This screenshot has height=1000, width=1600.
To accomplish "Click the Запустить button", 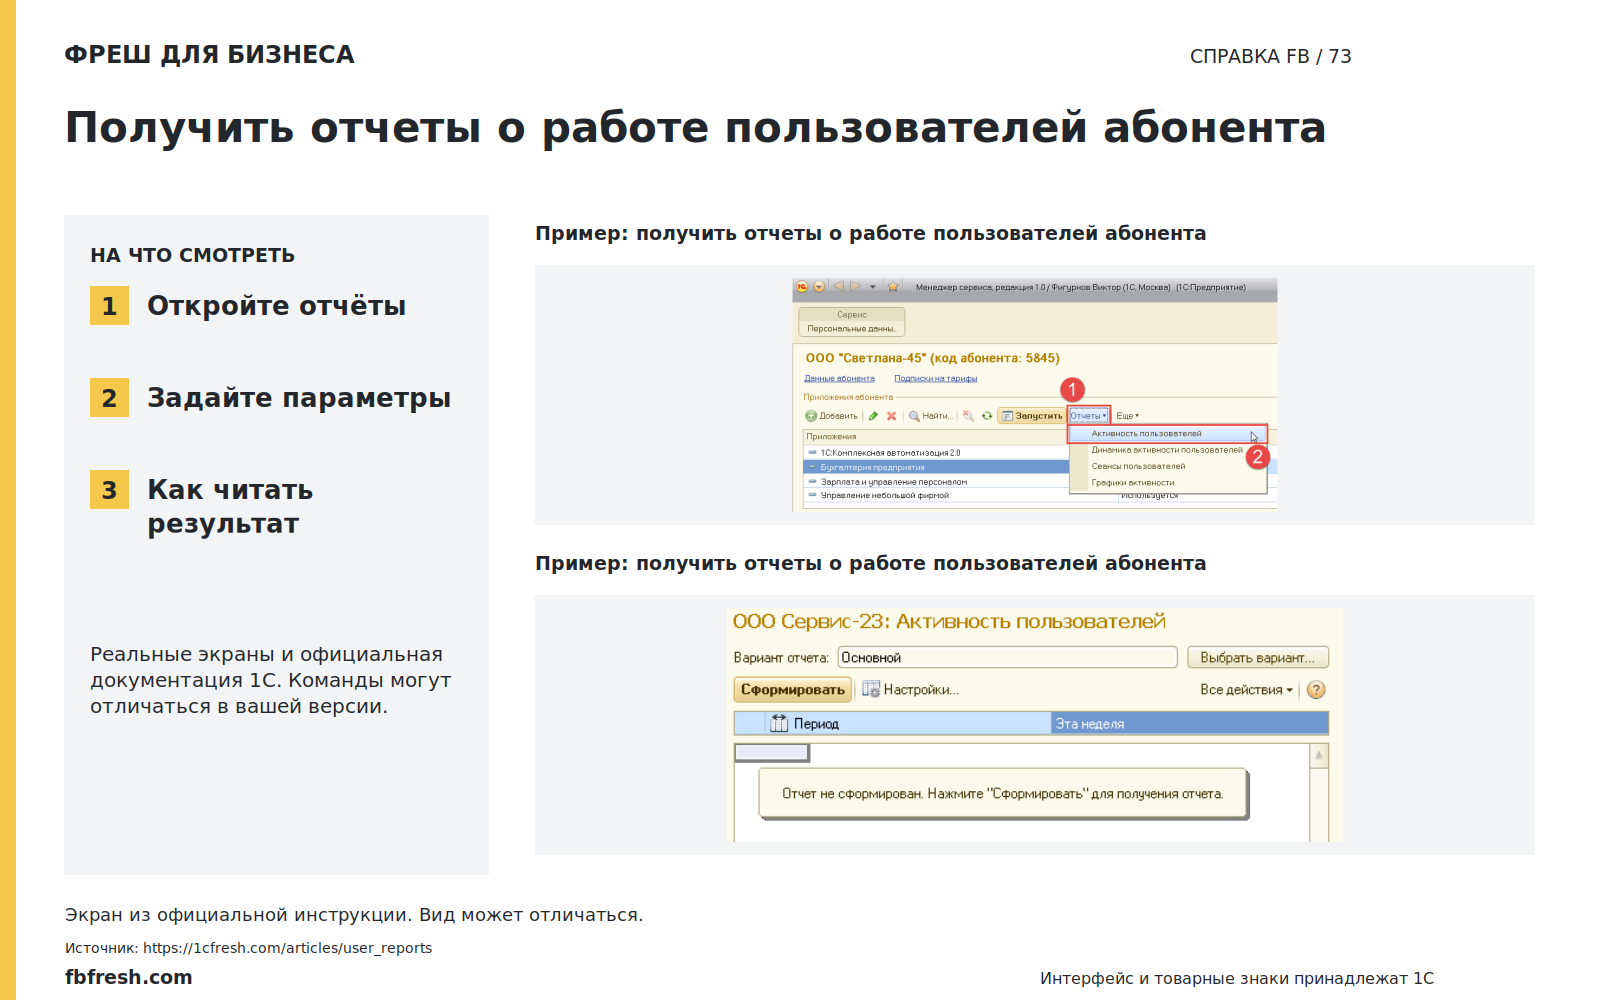I will click(x=1032, y=416).
